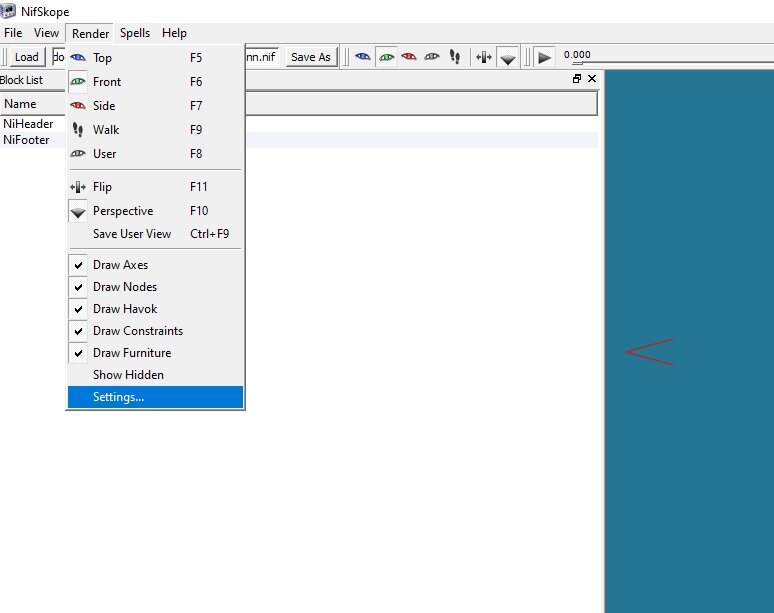Open the View menu
774x613 pixels.
tap(46, 33)
